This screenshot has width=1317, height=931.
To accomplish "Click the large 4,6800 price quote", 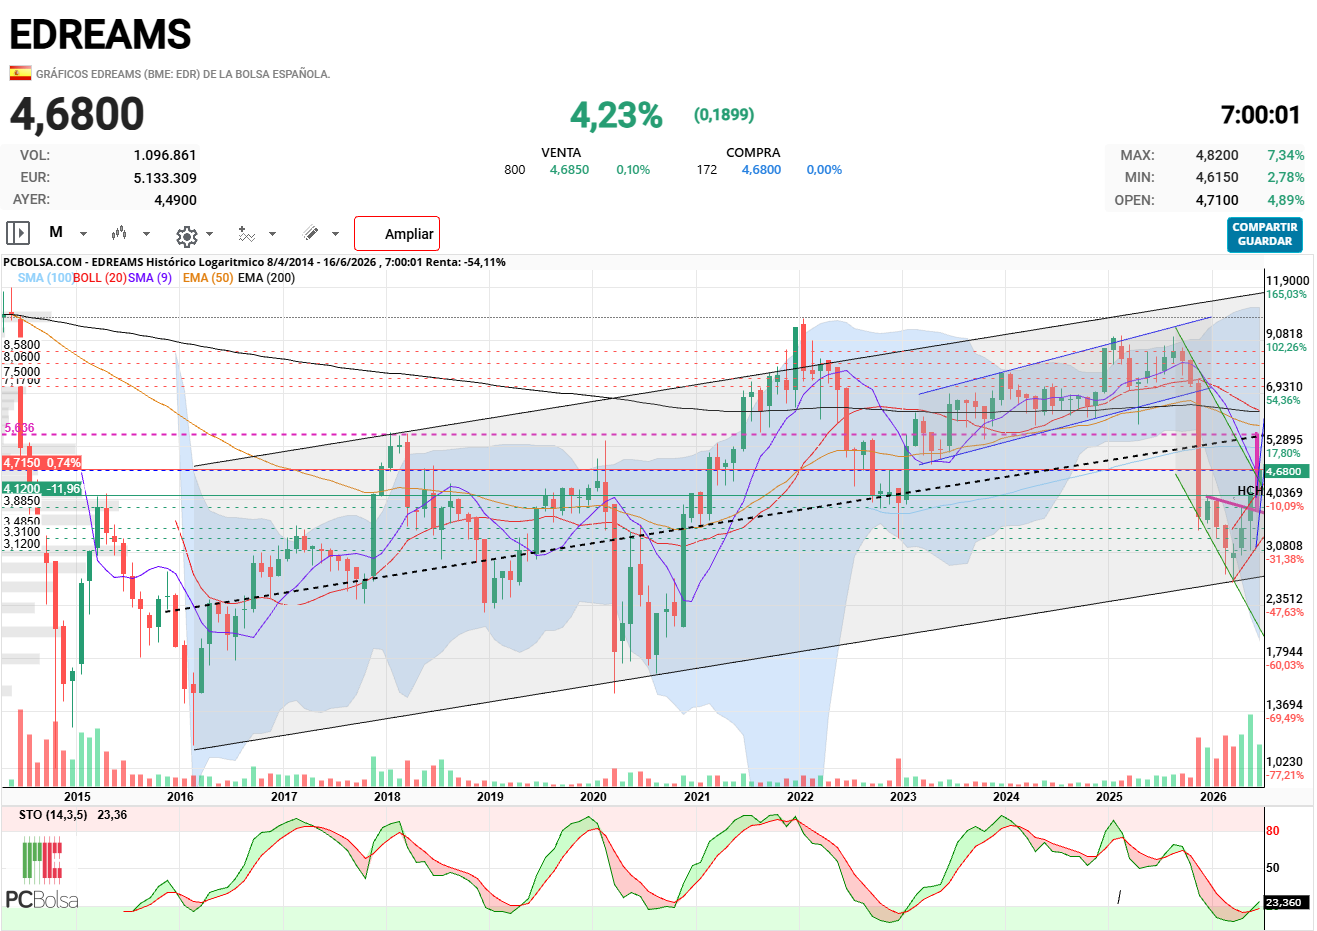I will click(77, 114).
